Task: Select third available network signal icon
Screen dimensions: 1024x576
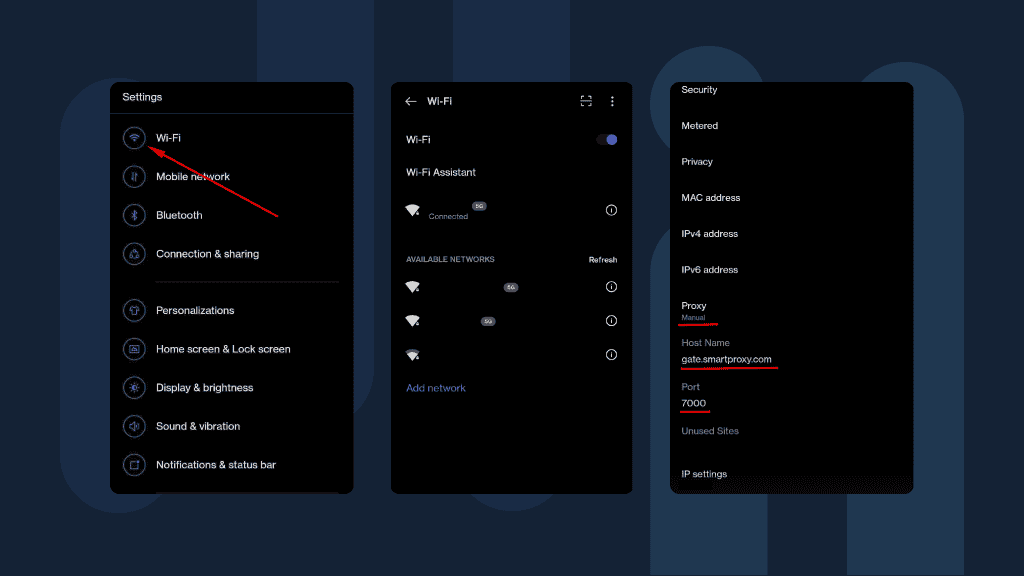Action: click(412, 355)
